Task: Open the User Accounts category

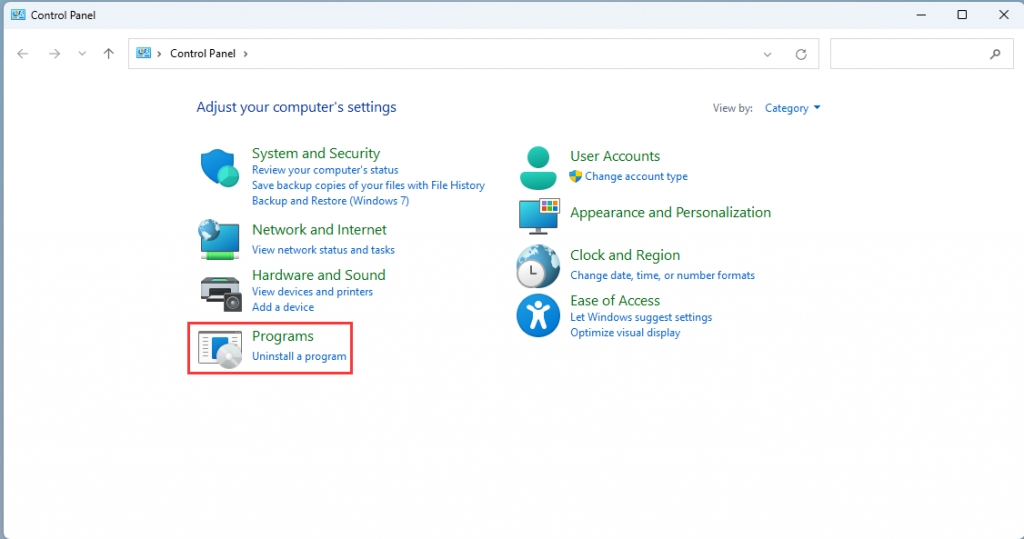Action: click(615, 156)
